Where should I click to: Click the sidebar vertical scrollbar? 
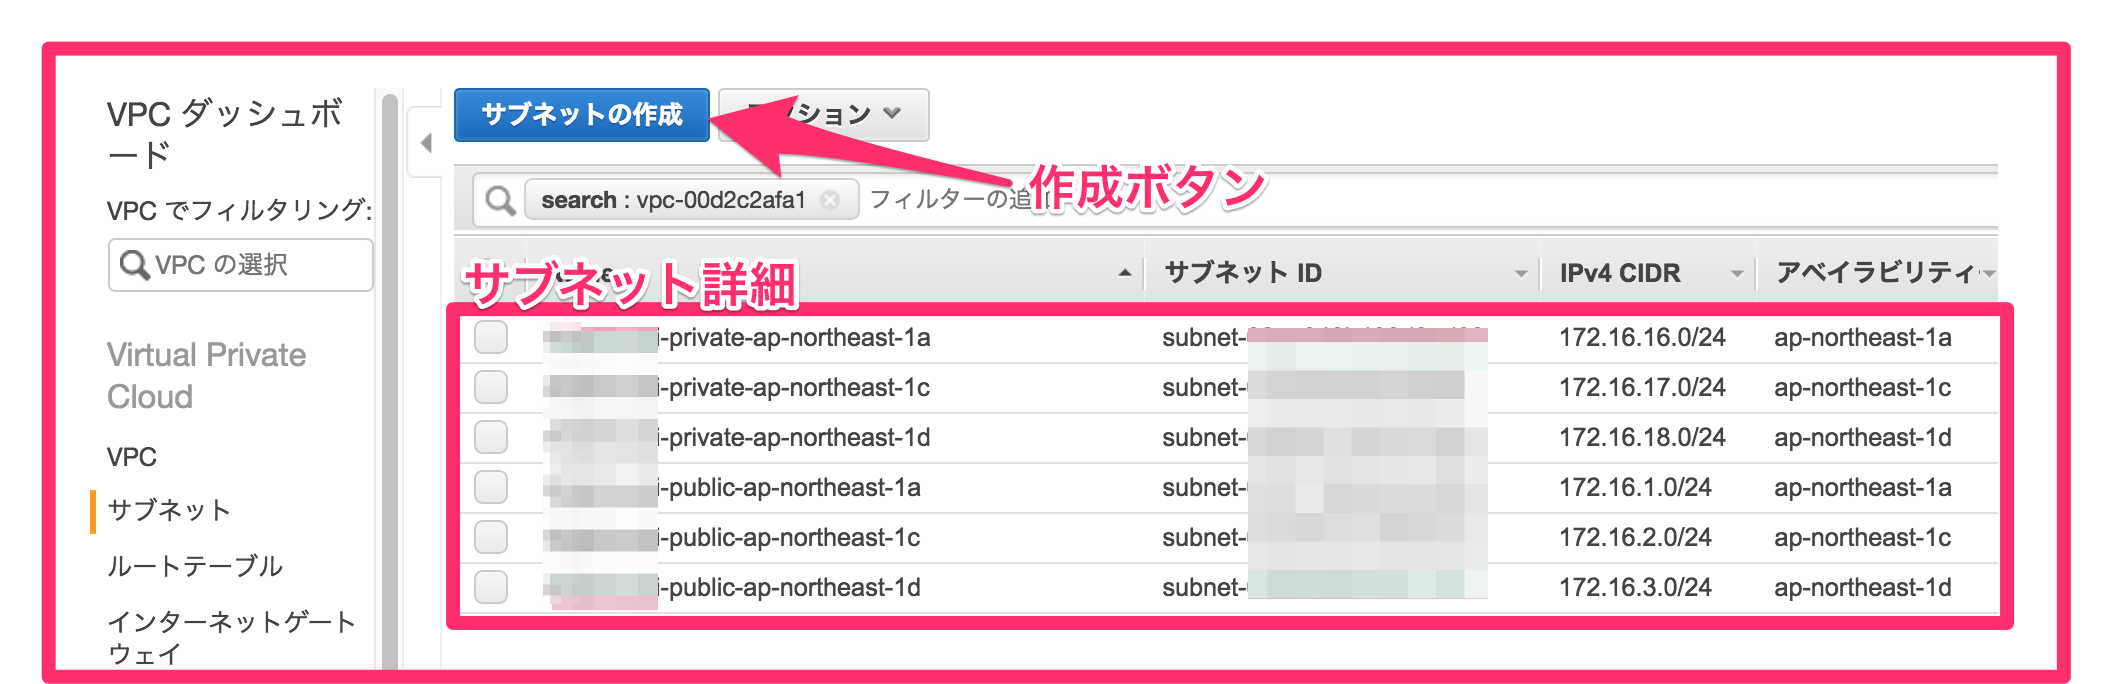pos(390,380)
